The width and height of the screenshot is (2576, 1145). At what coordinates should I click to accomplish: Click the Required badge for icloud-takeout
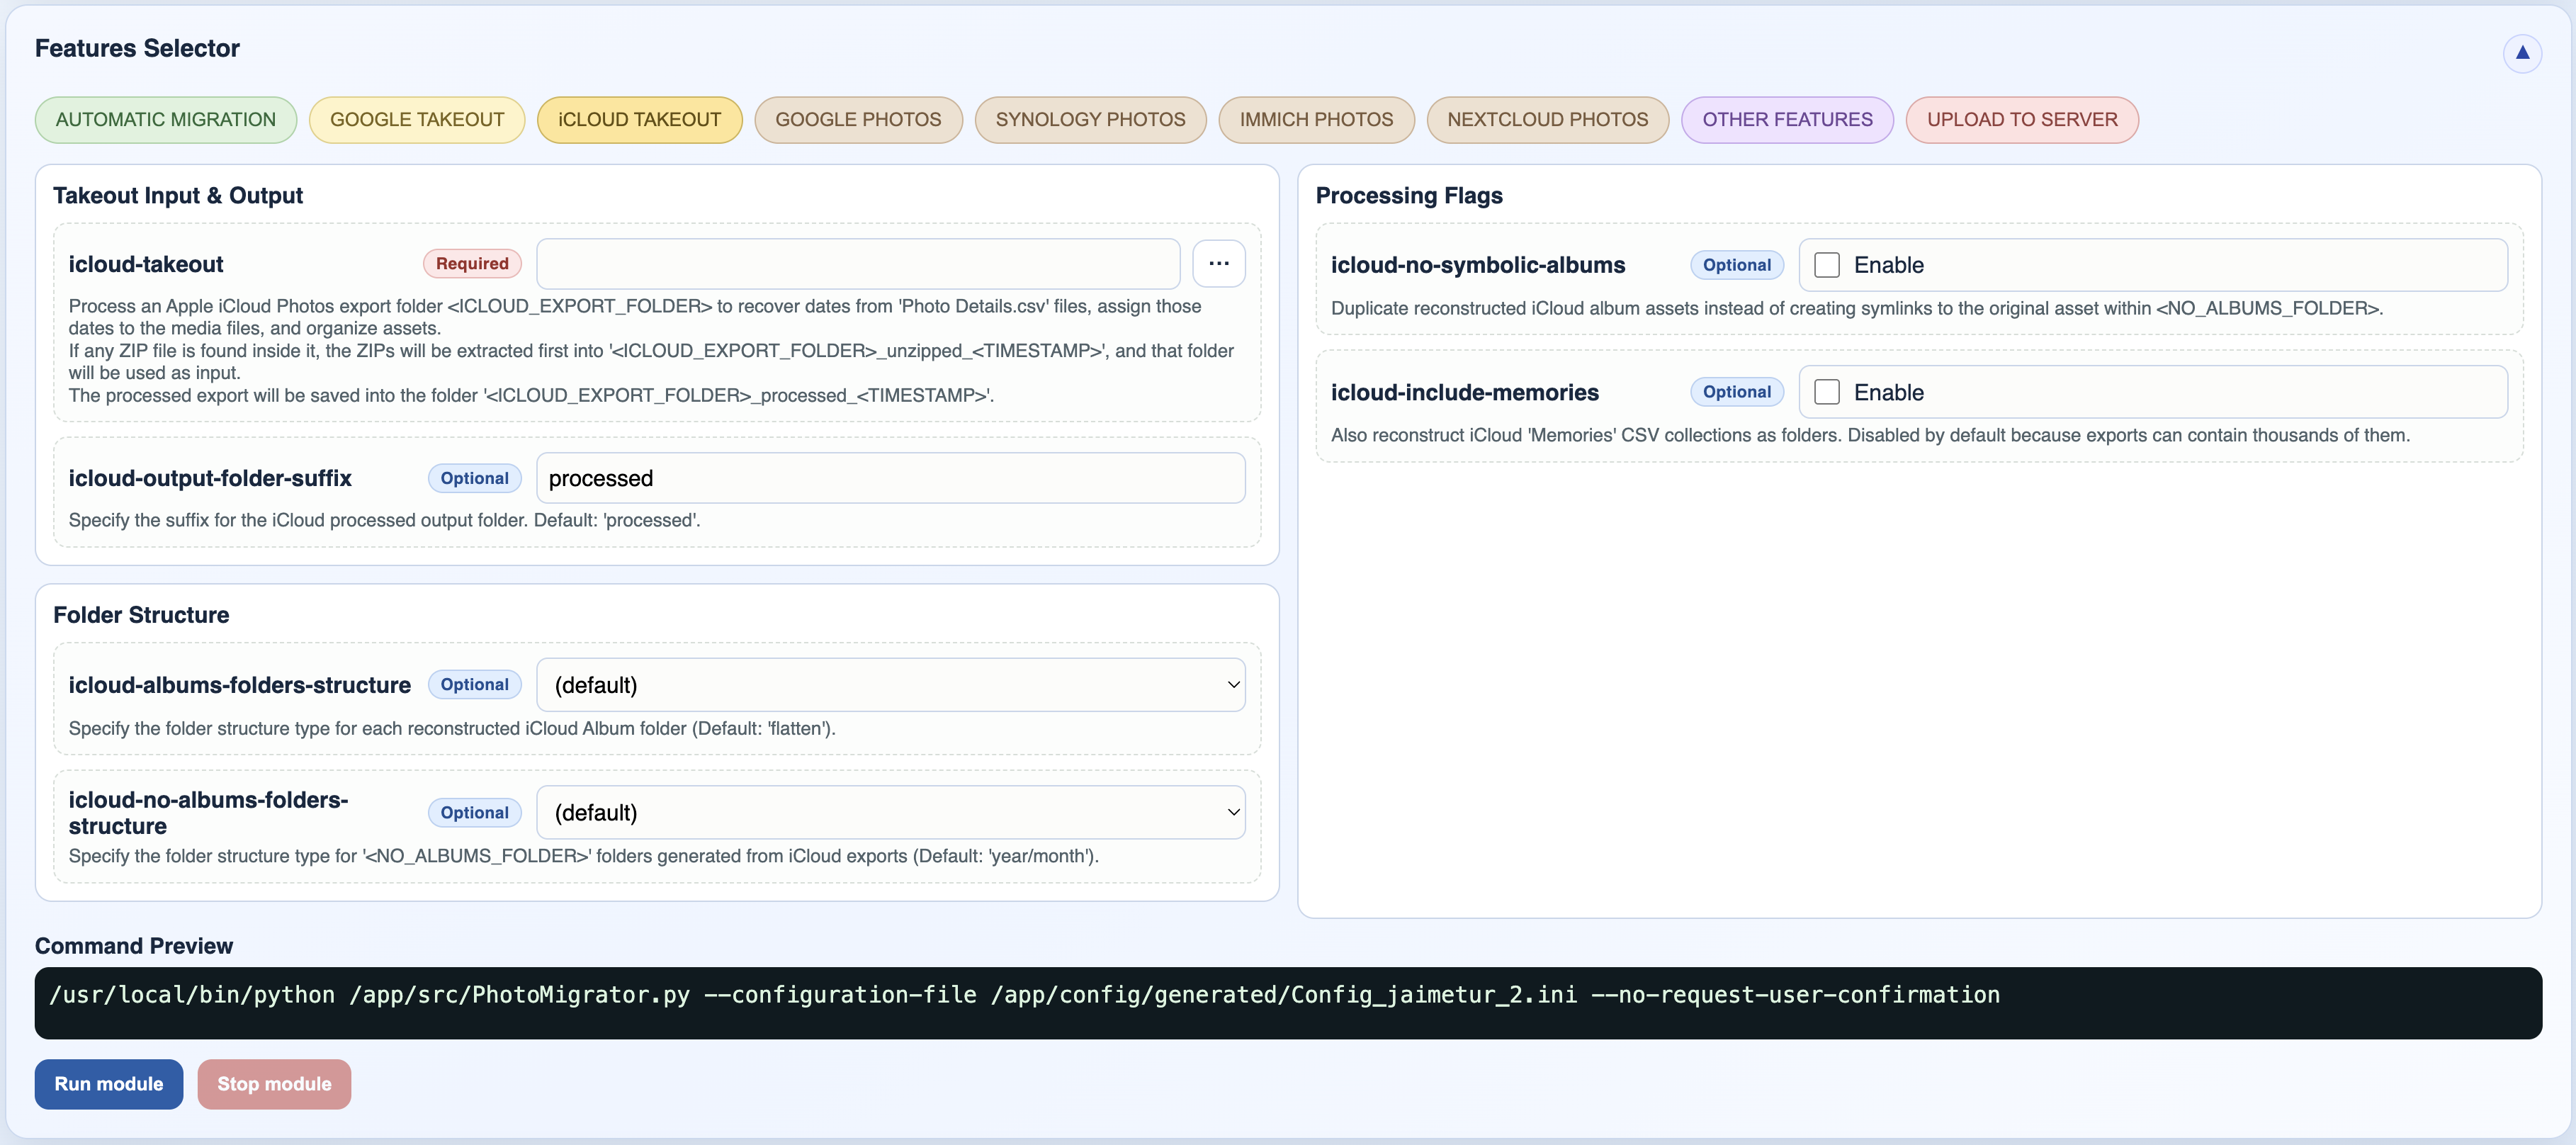tap(472, 264)
